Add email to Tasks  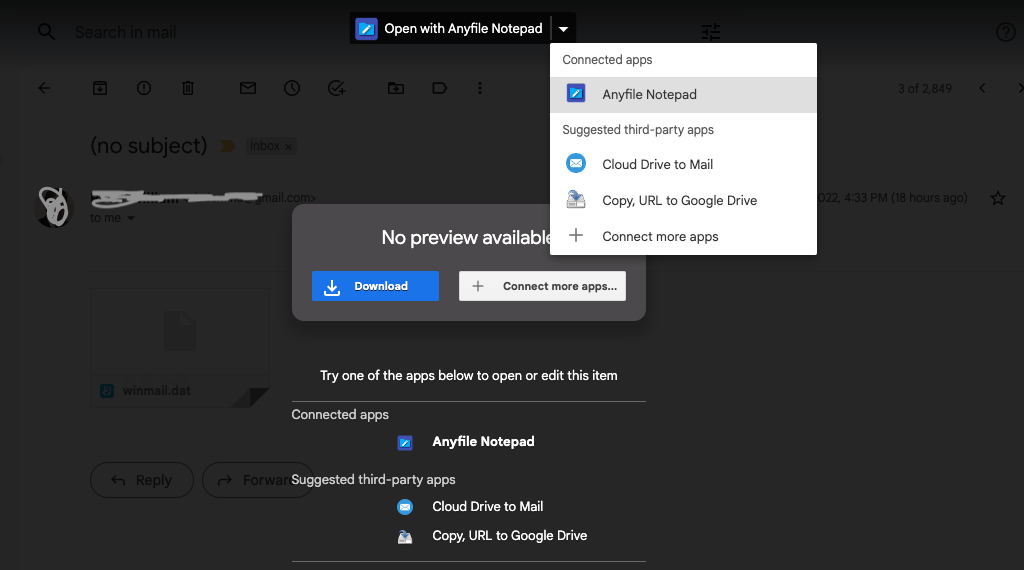click(336, 88)
